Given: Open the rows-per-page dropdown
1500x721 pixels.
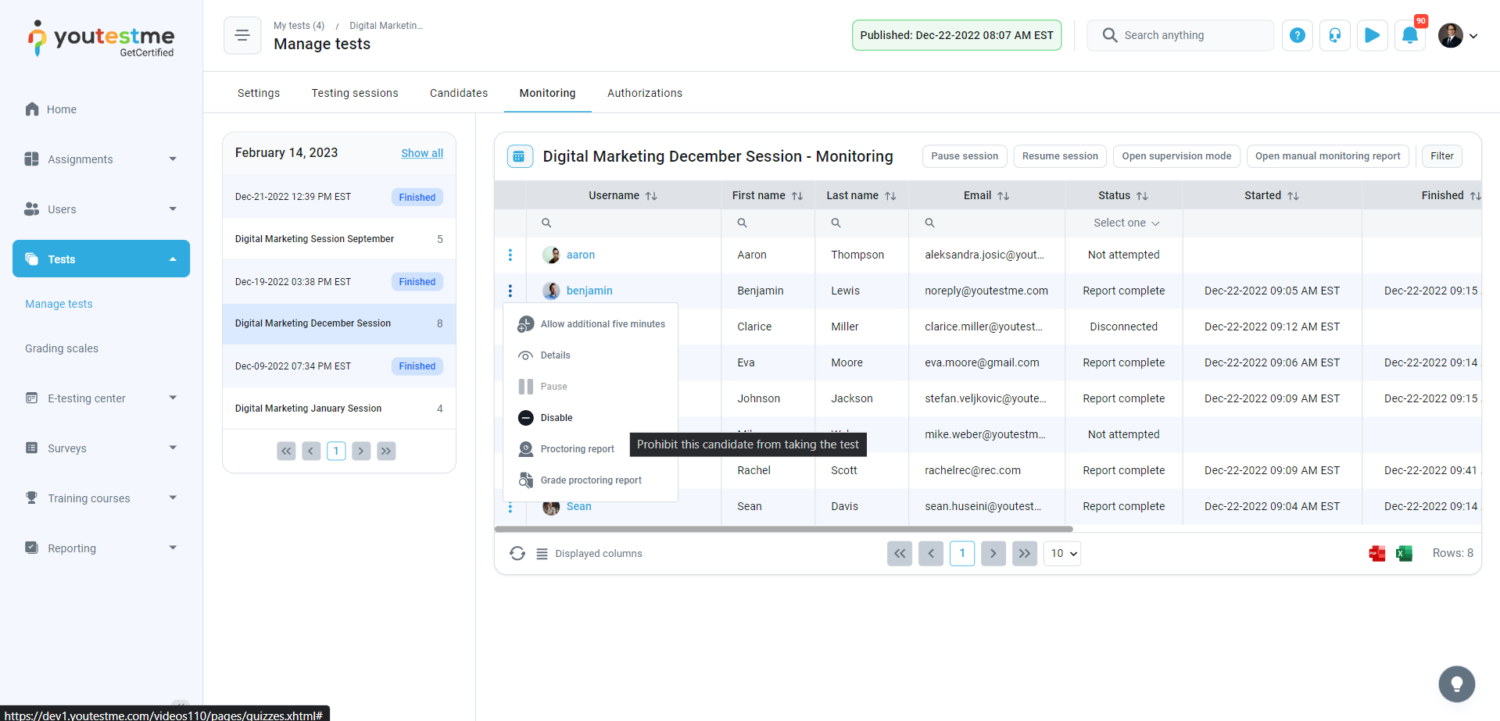Looking at the screenshot, I should tap(1062, 553).
